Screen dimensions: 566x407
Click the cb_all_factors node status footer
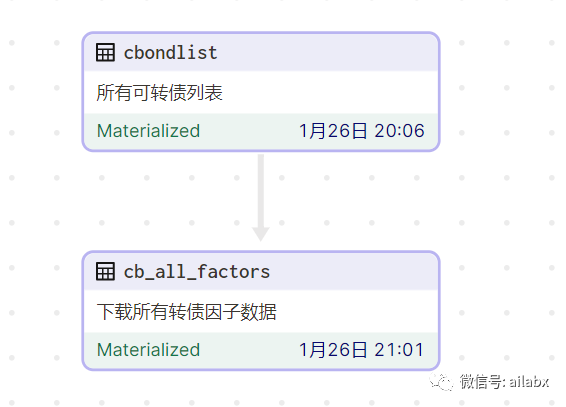[x=261, y=350]
